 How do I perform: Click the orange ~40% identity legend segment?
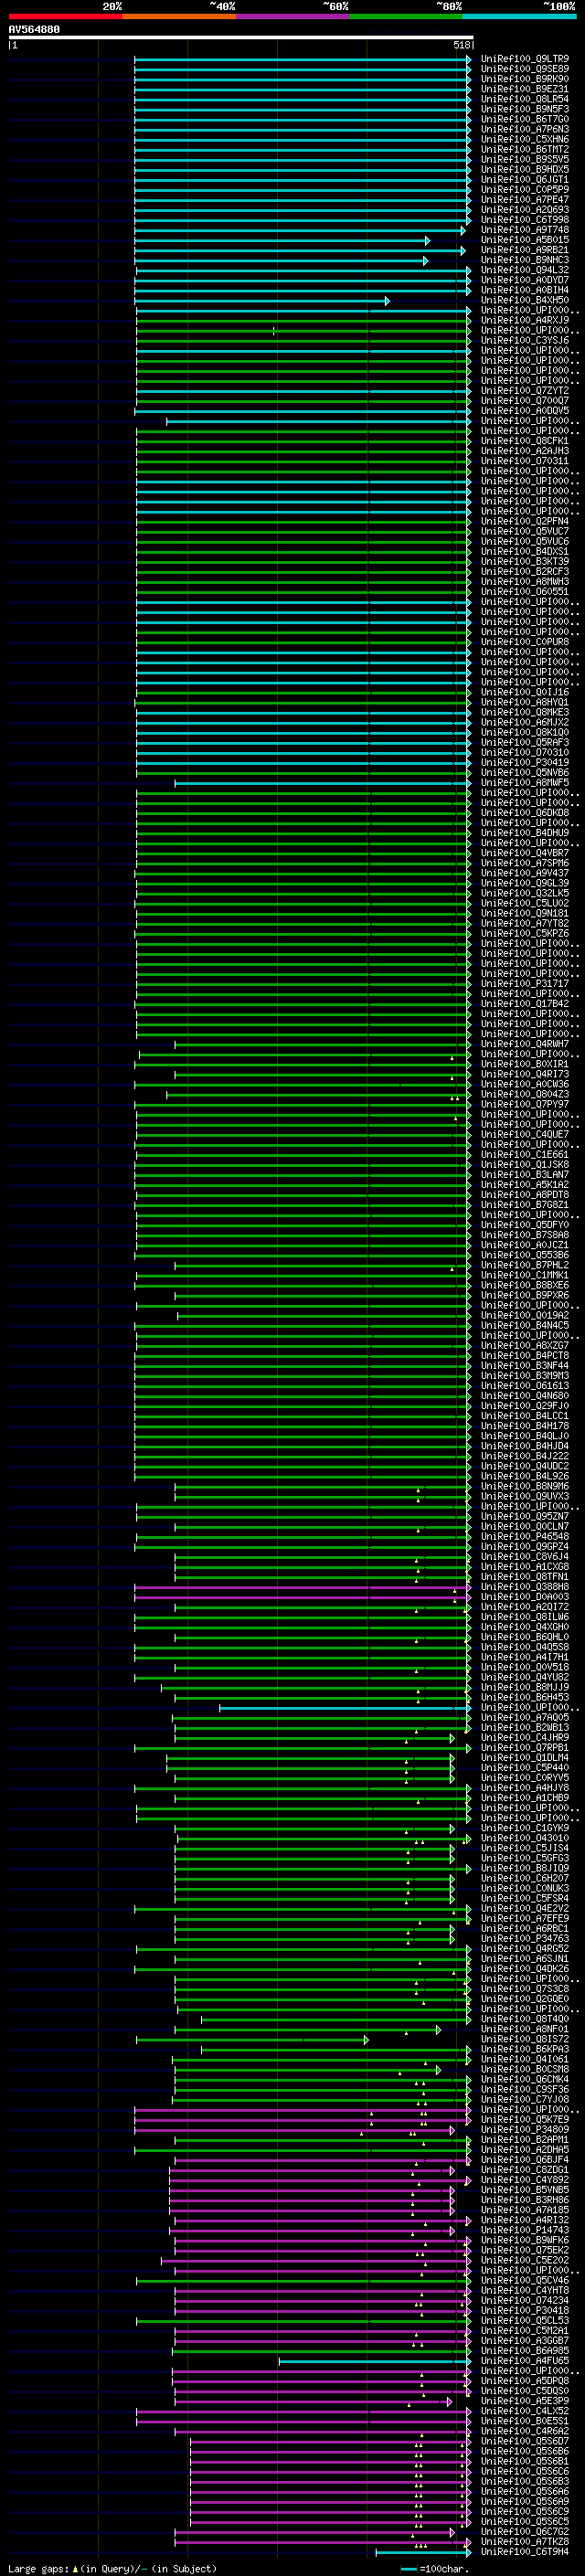pos(179,16)
